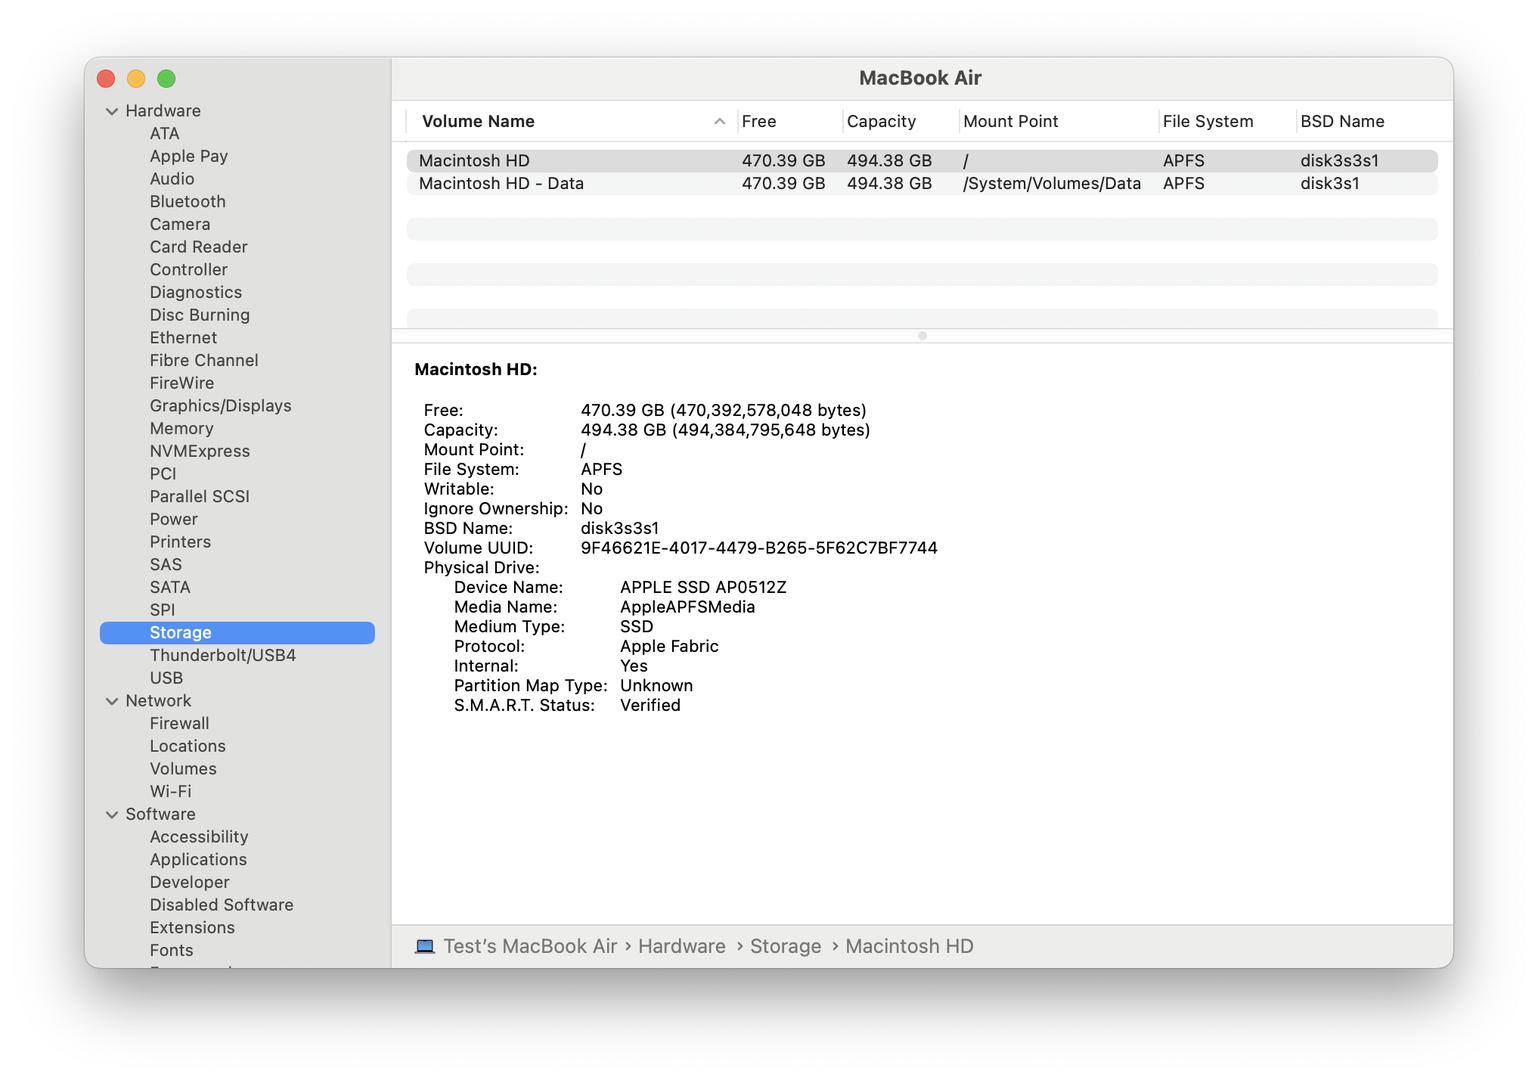The image size is (1538, 1080).
Task: Select Bluetooth in Hardware list
Action: tap(187, 201)
